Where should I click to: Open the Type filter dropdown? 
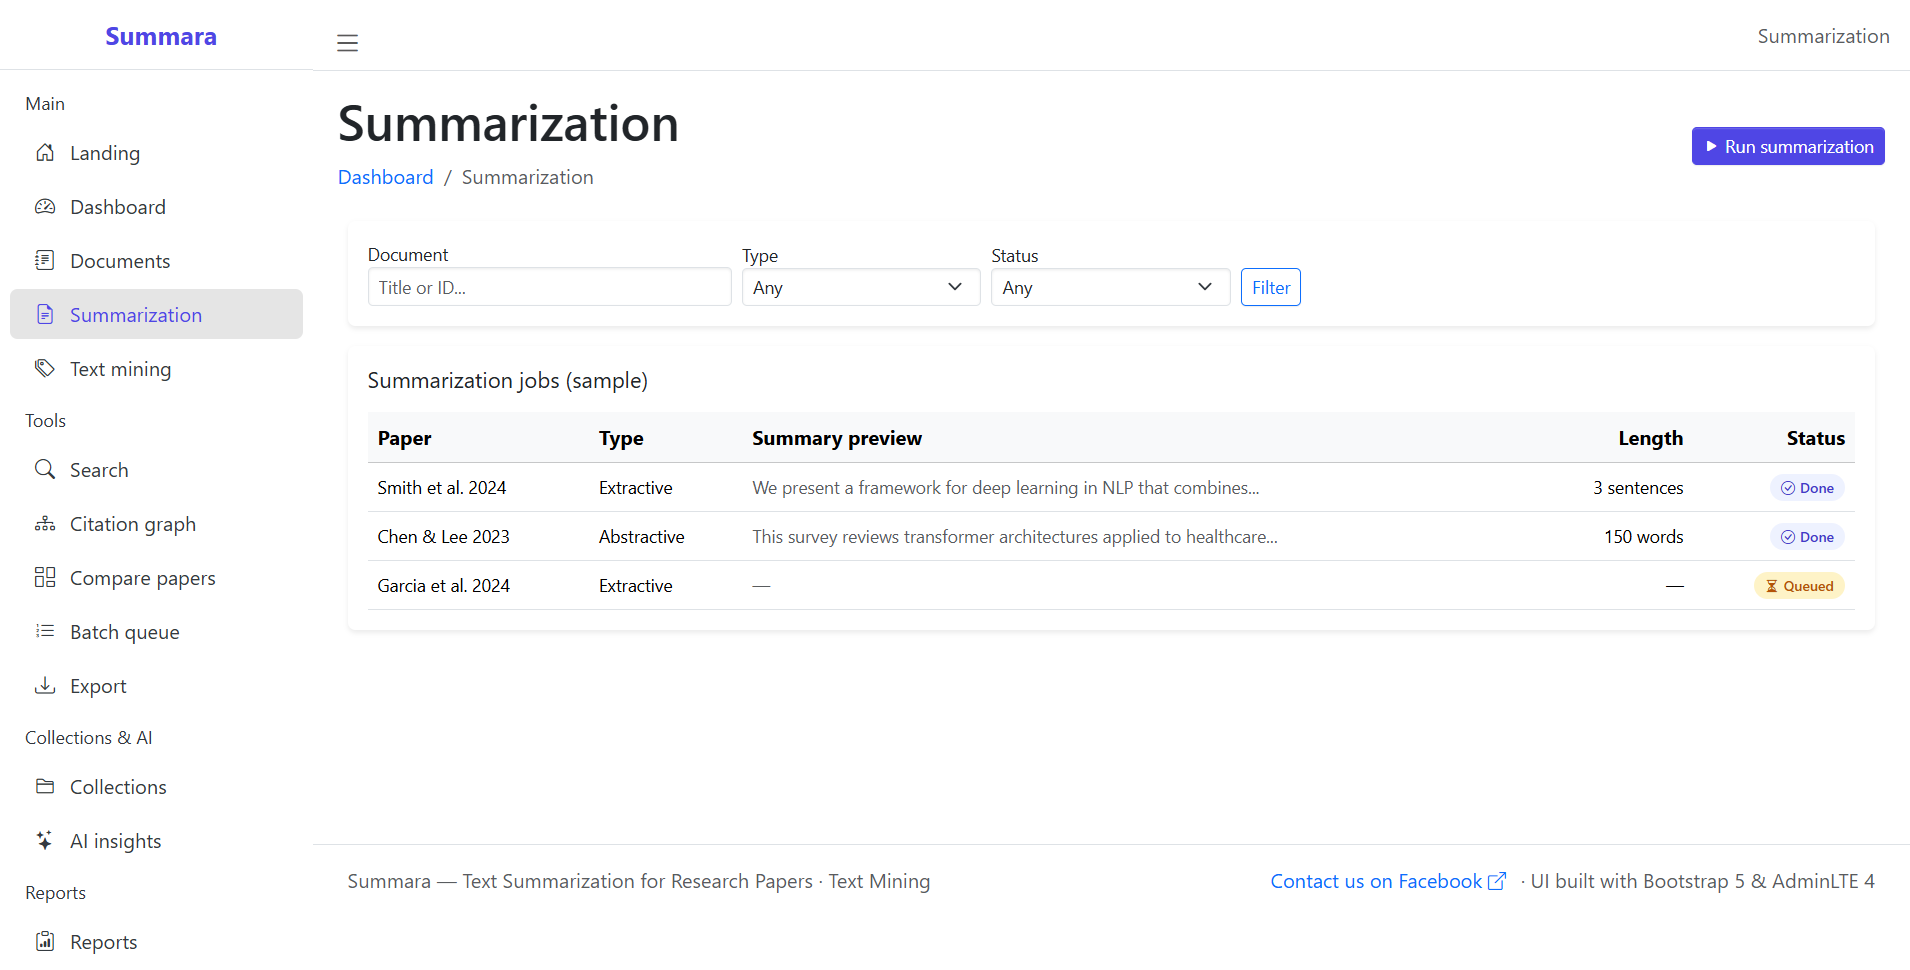click(x=860, y=287)
